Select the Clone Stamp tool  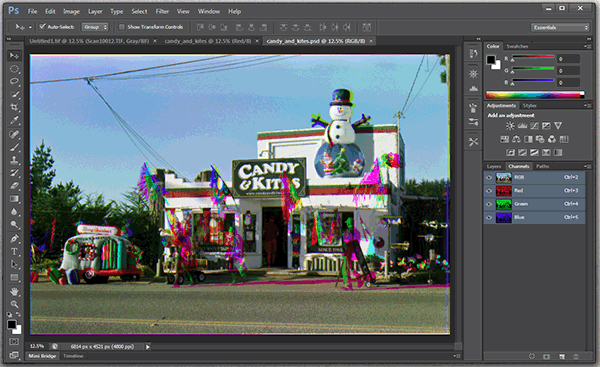click(x=14, y=160)
